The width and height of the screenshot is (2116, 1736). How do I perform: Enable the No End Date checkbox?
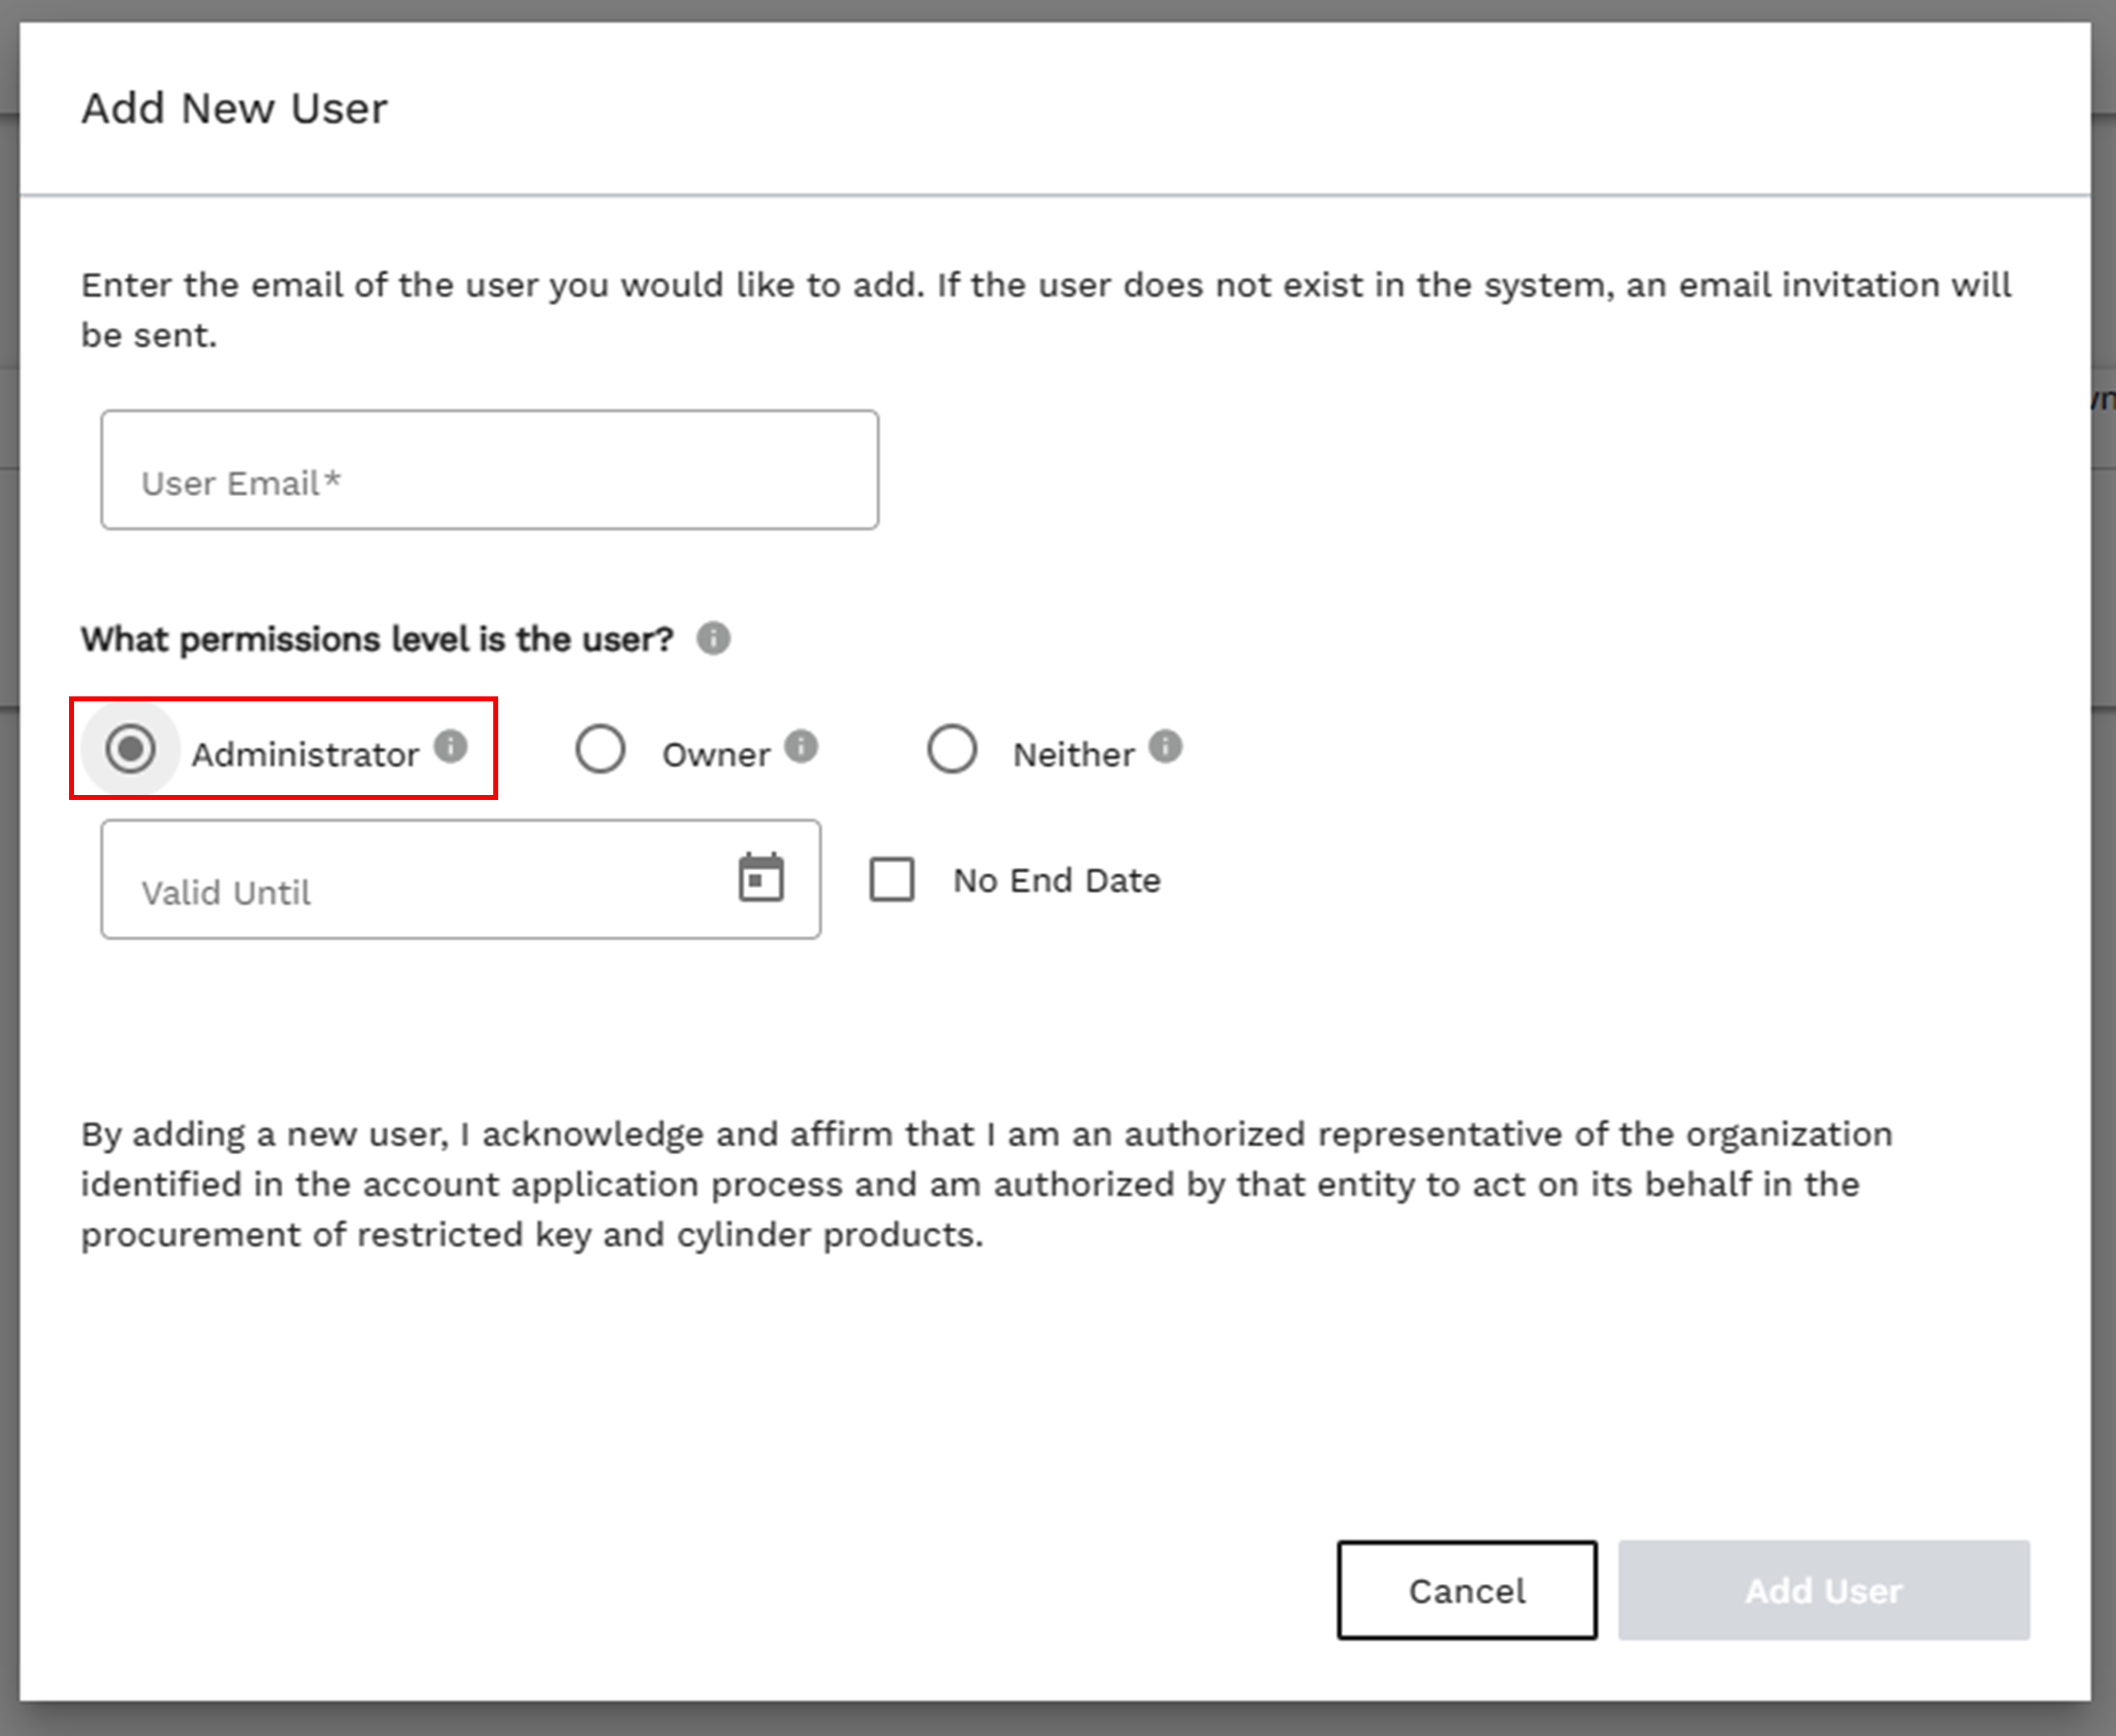(892, 880)
